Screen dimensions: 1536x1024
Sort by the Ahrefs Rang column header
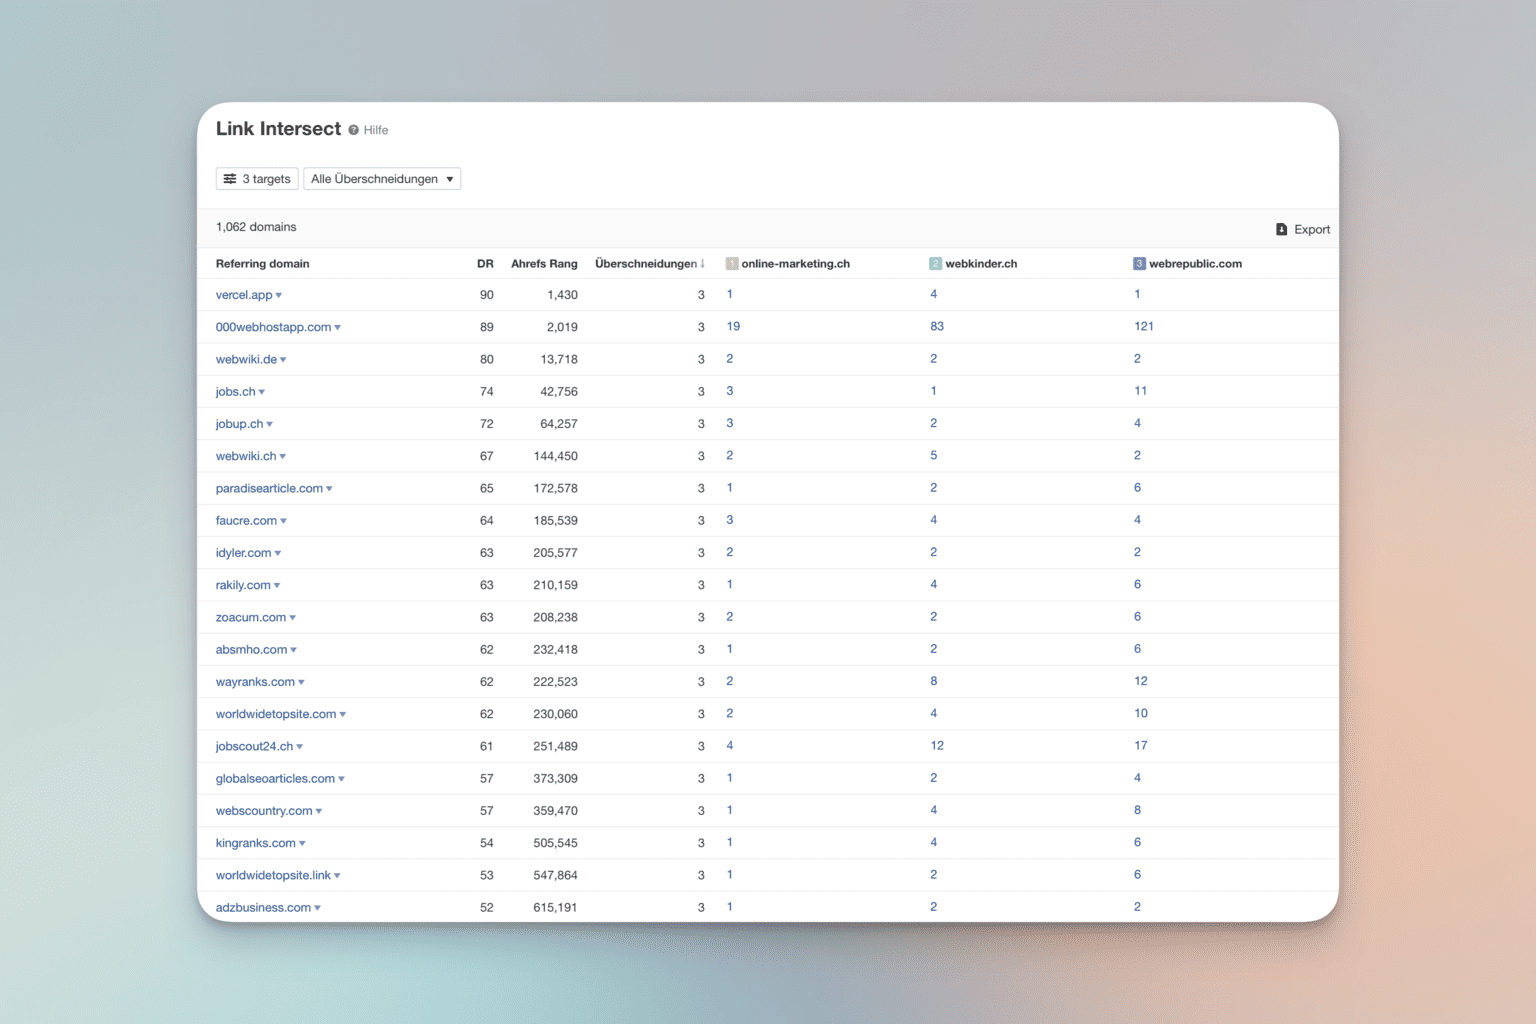(544, 264)
